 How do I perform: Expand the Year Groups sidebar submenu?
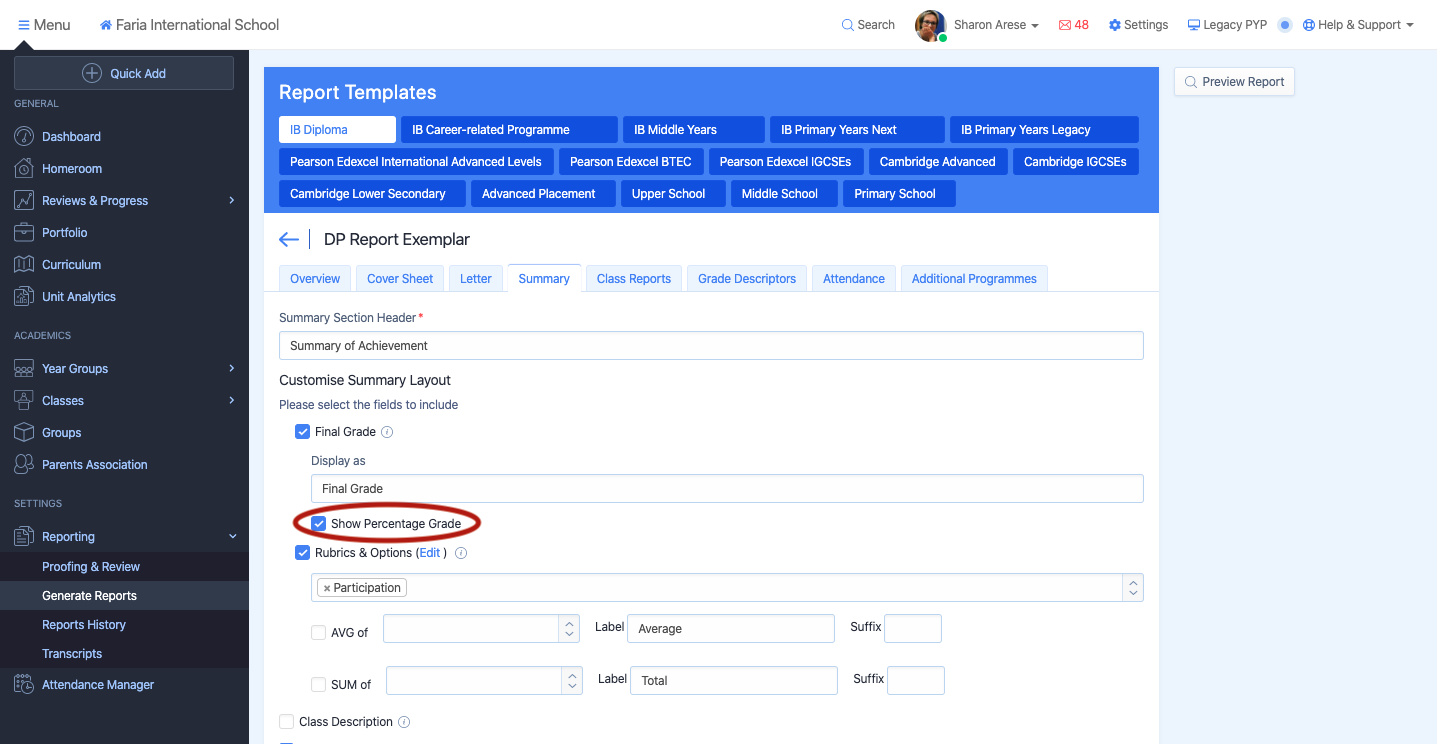coord(231,368)
